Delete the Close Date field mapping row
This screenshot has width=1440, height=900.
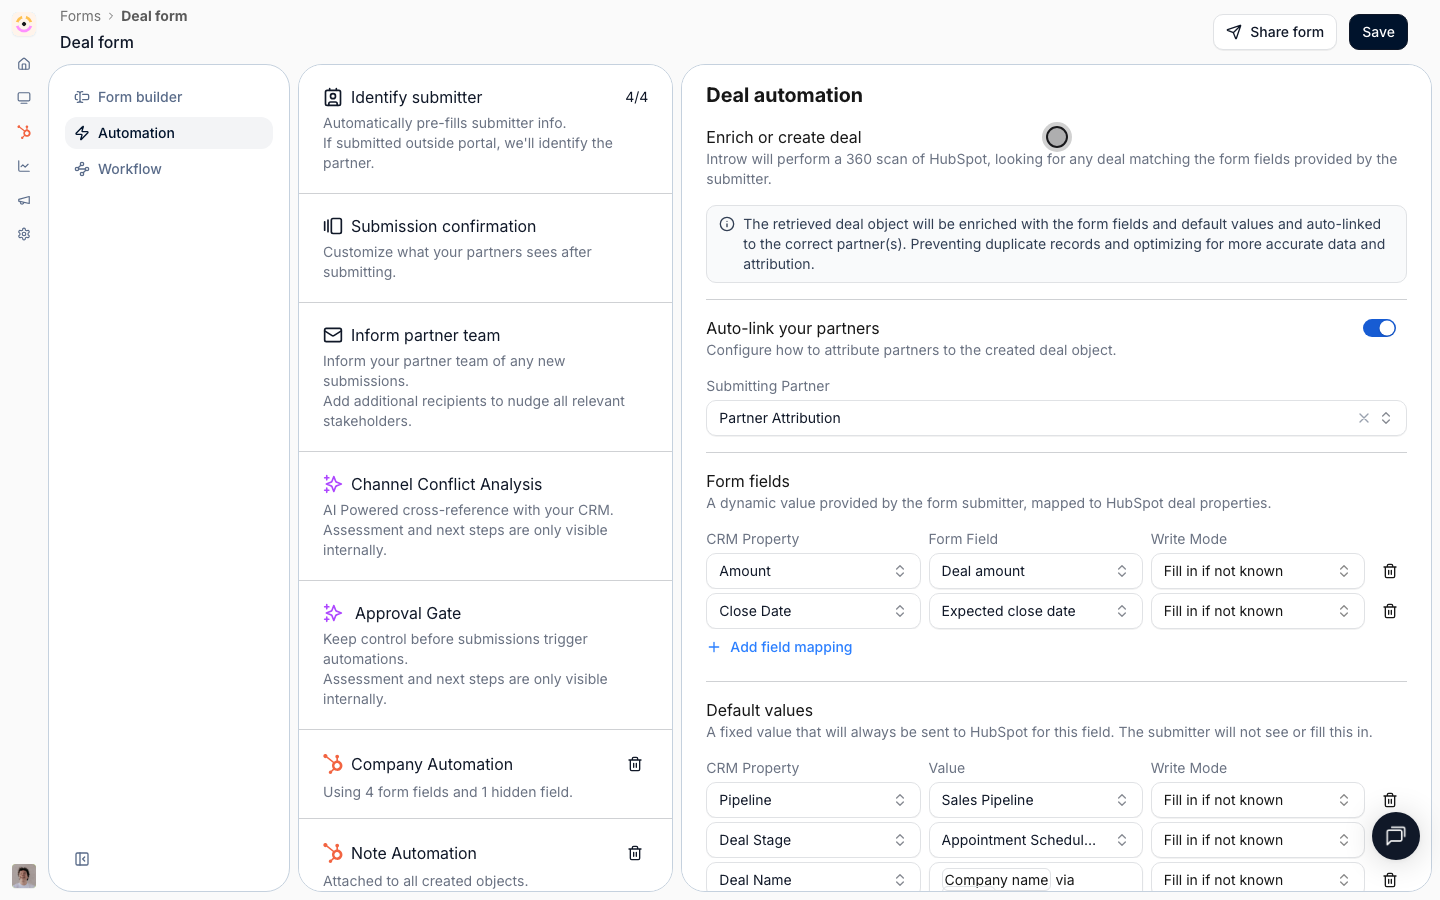click(1390, 611)
